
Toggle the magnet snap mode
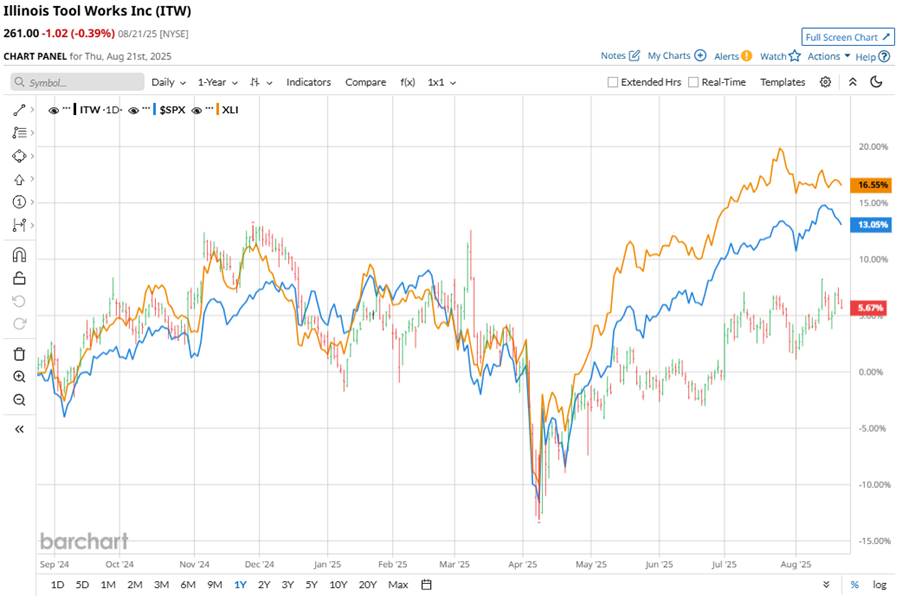(x=19, y=255)
